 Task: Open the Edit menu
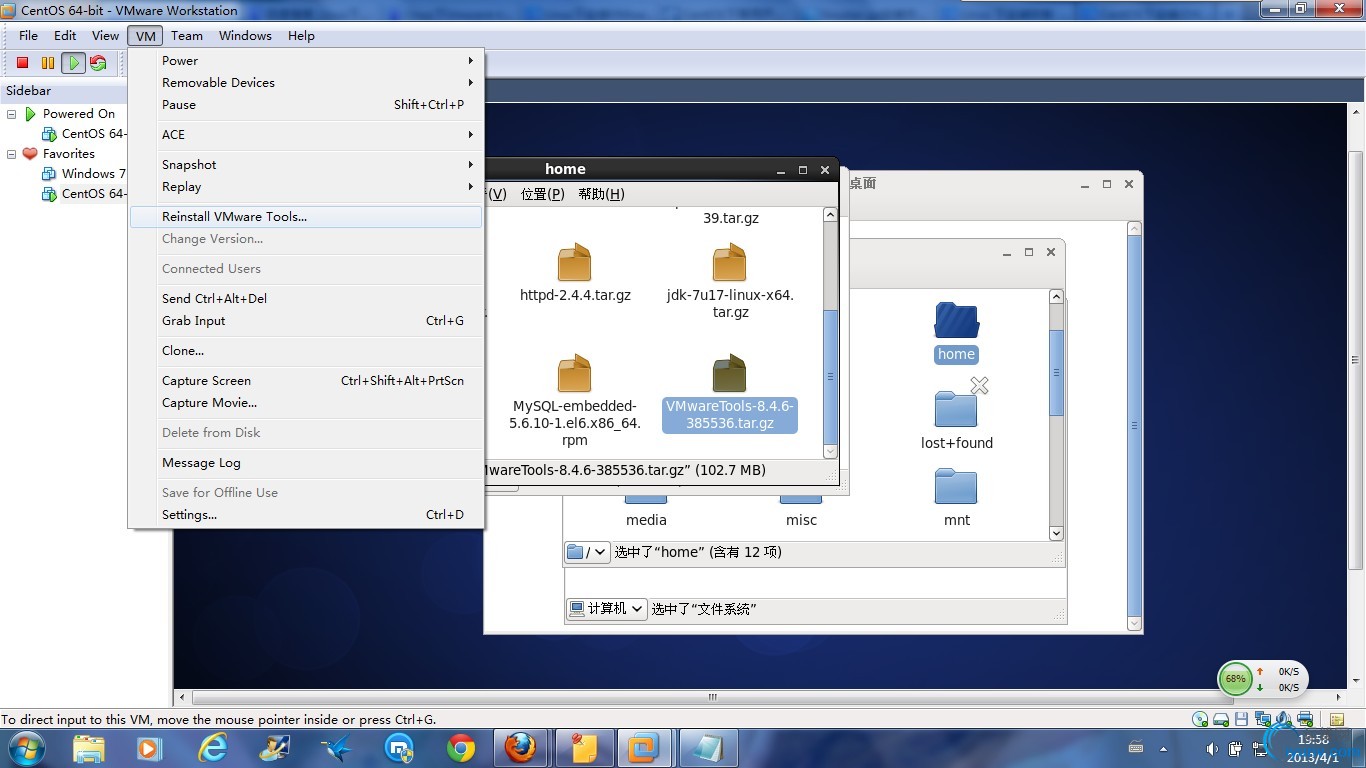point(65,35)
